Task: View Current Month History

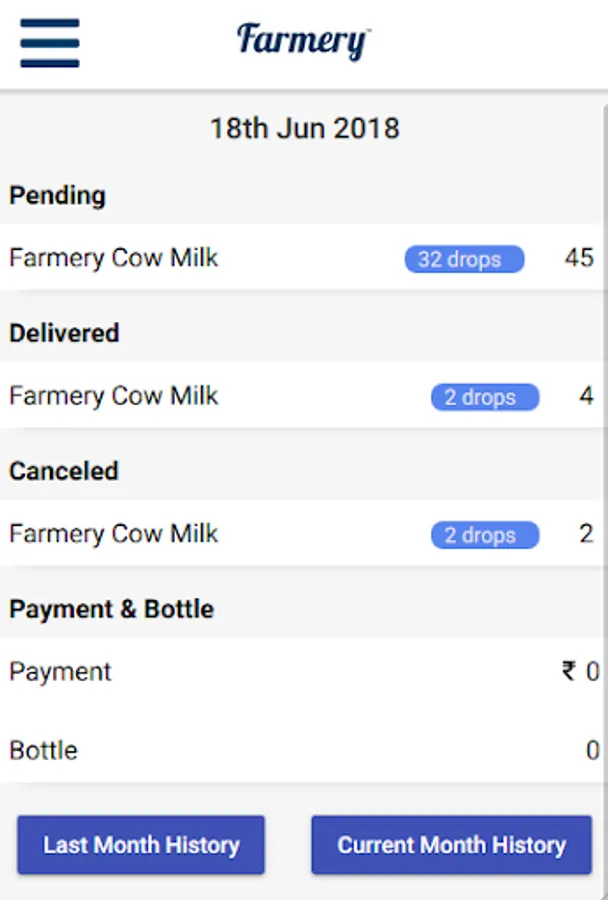Action: (x=451, y=845)
